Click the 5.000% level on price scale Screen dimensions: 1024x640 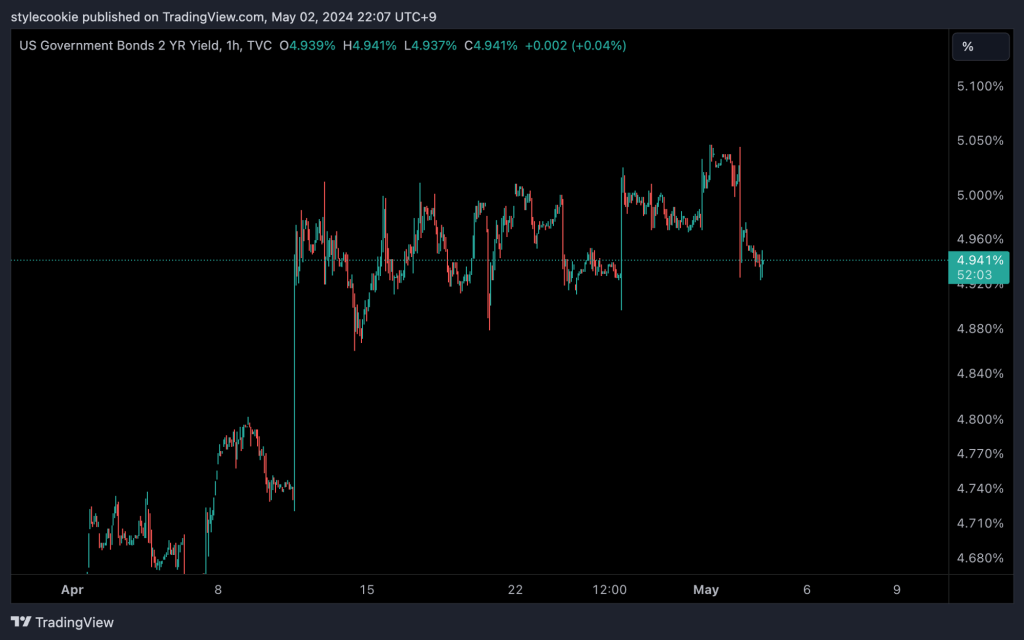[x=979, y=195]
